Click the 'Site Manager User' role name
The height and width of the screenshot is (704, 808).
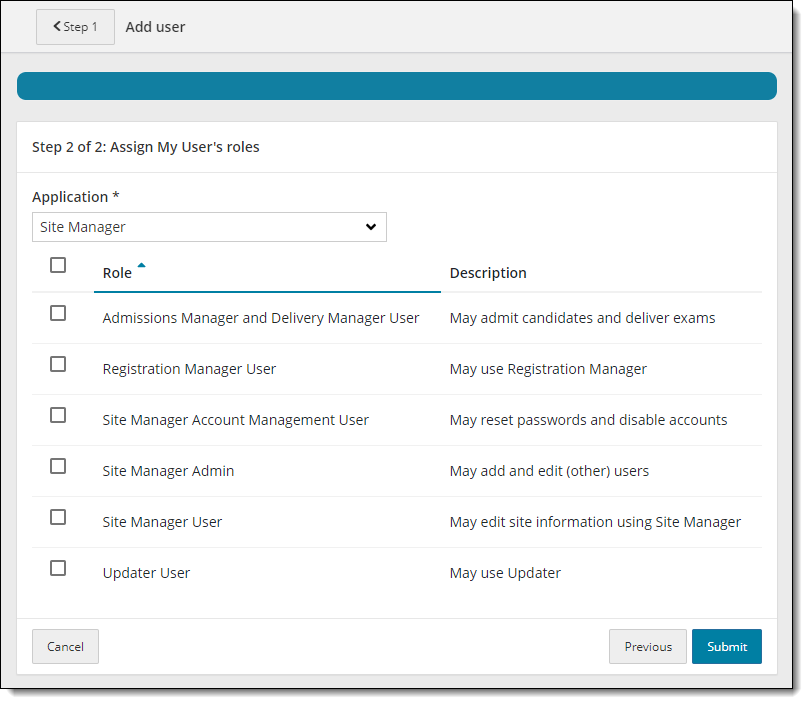(x=162, y=523)
